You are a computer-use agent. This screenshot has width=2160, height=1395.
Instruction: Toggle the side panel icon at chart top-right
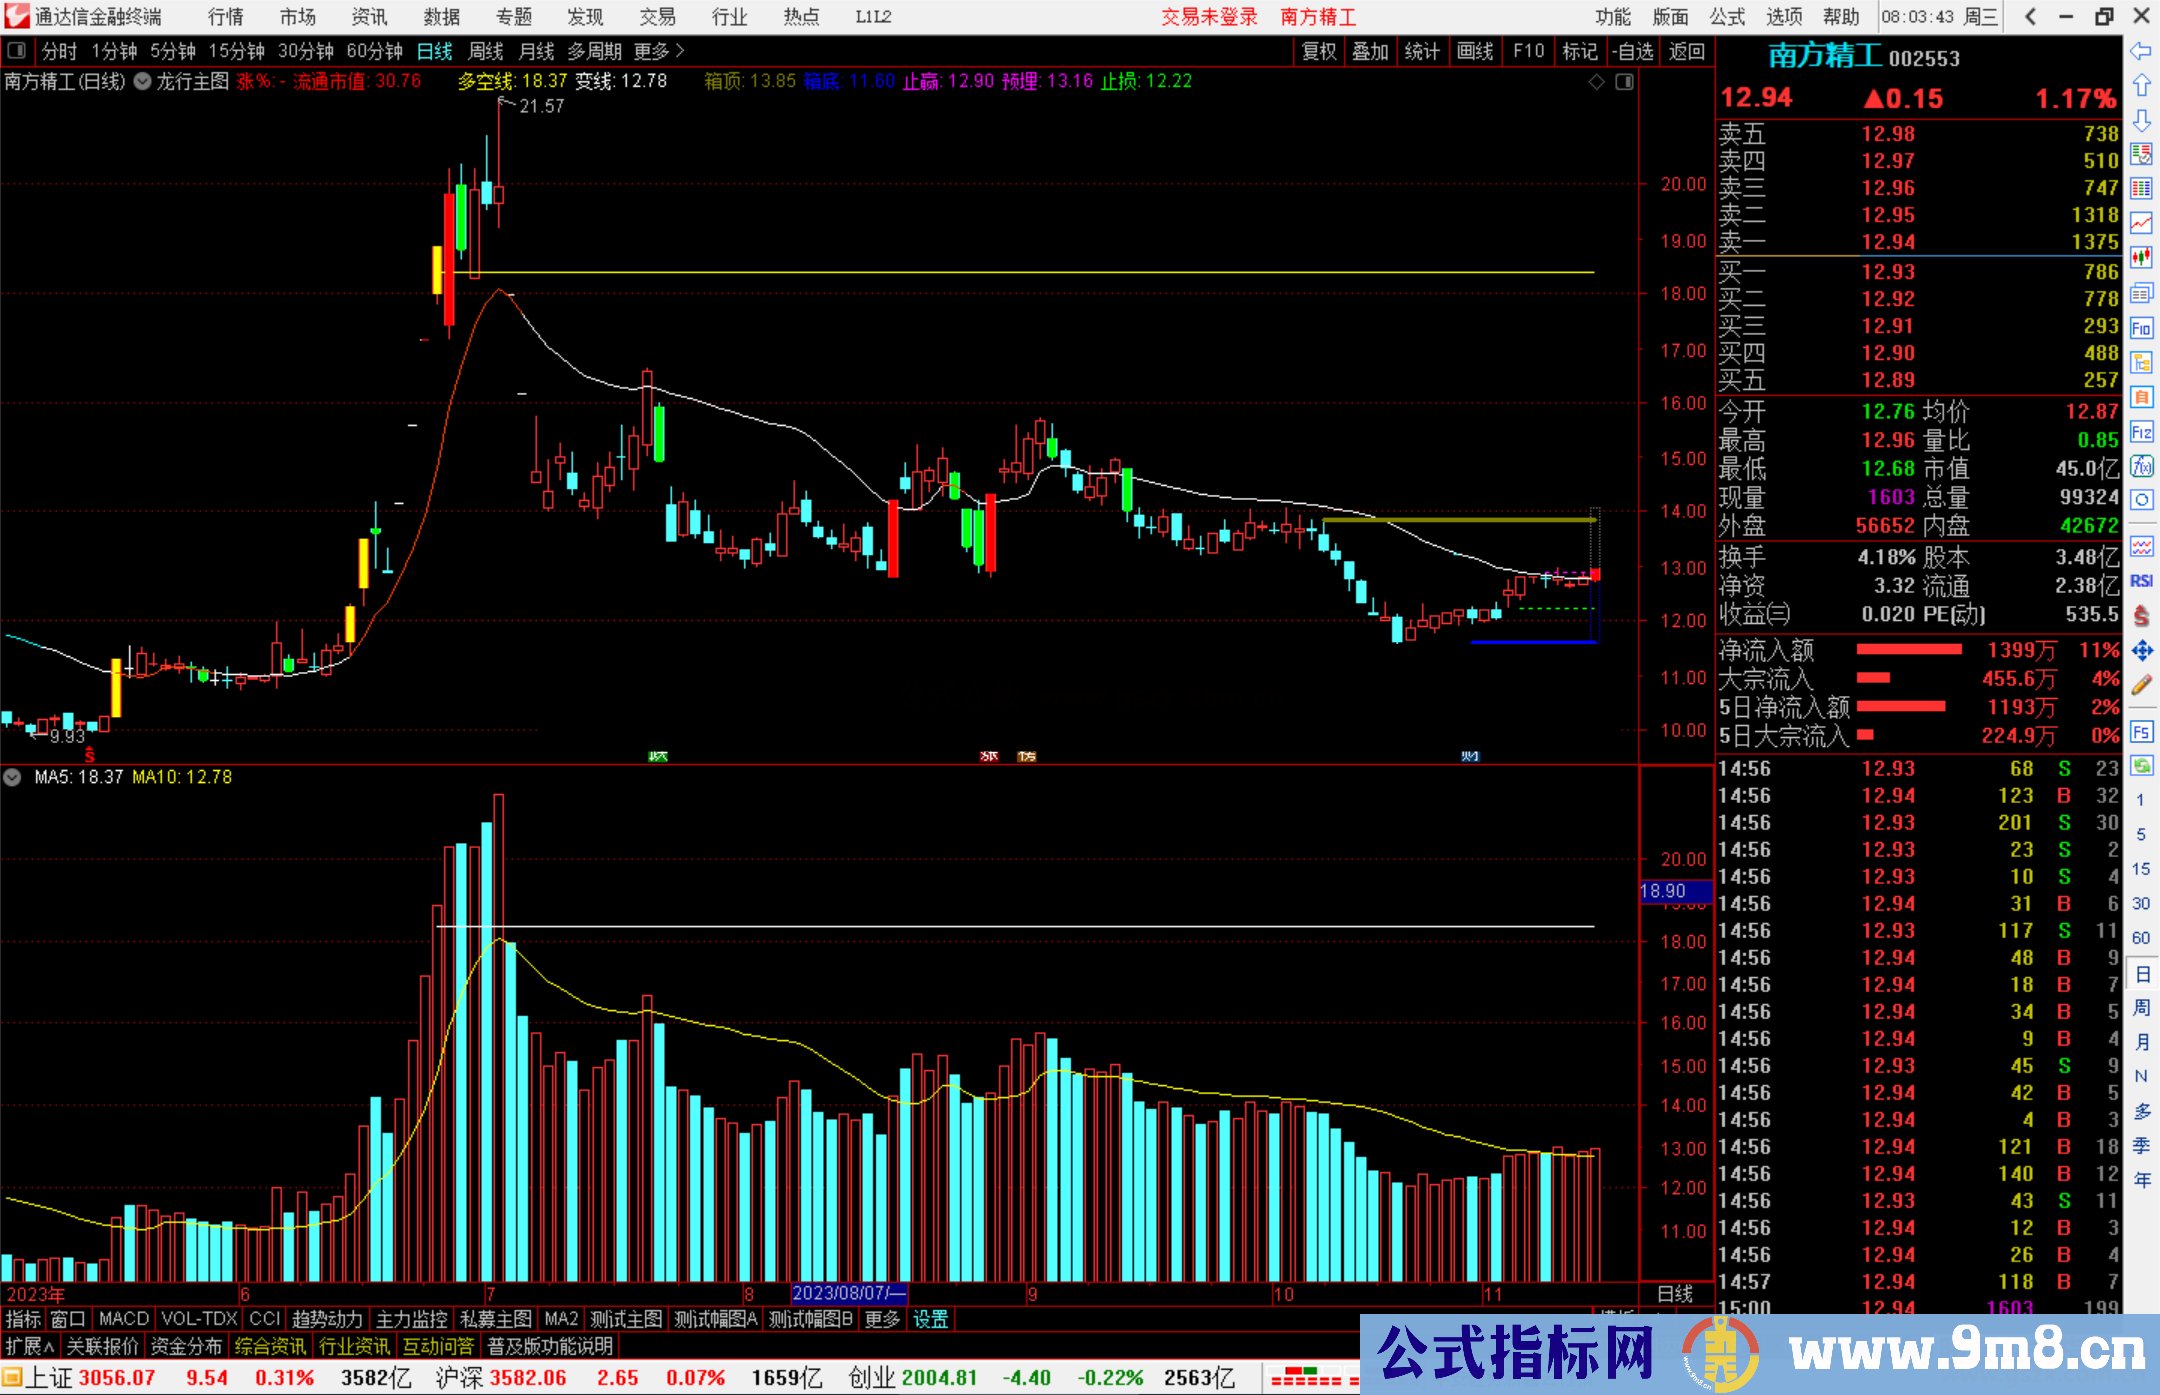pos(1625,82)
